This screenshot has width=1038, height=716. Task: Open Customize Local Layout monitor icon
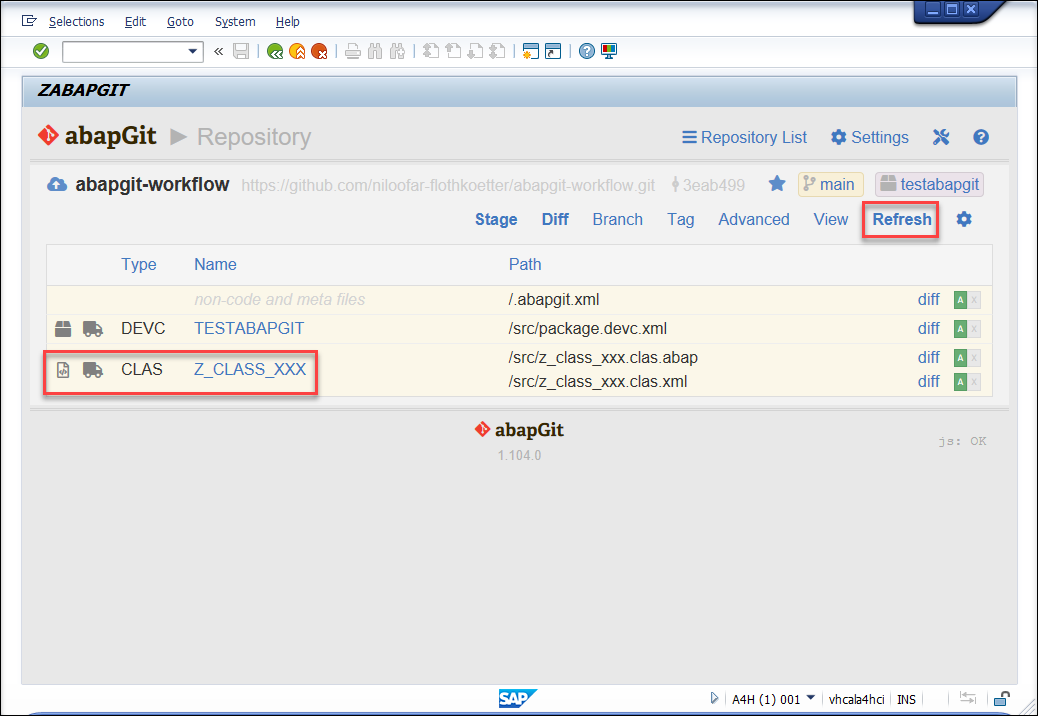point(609,51)
